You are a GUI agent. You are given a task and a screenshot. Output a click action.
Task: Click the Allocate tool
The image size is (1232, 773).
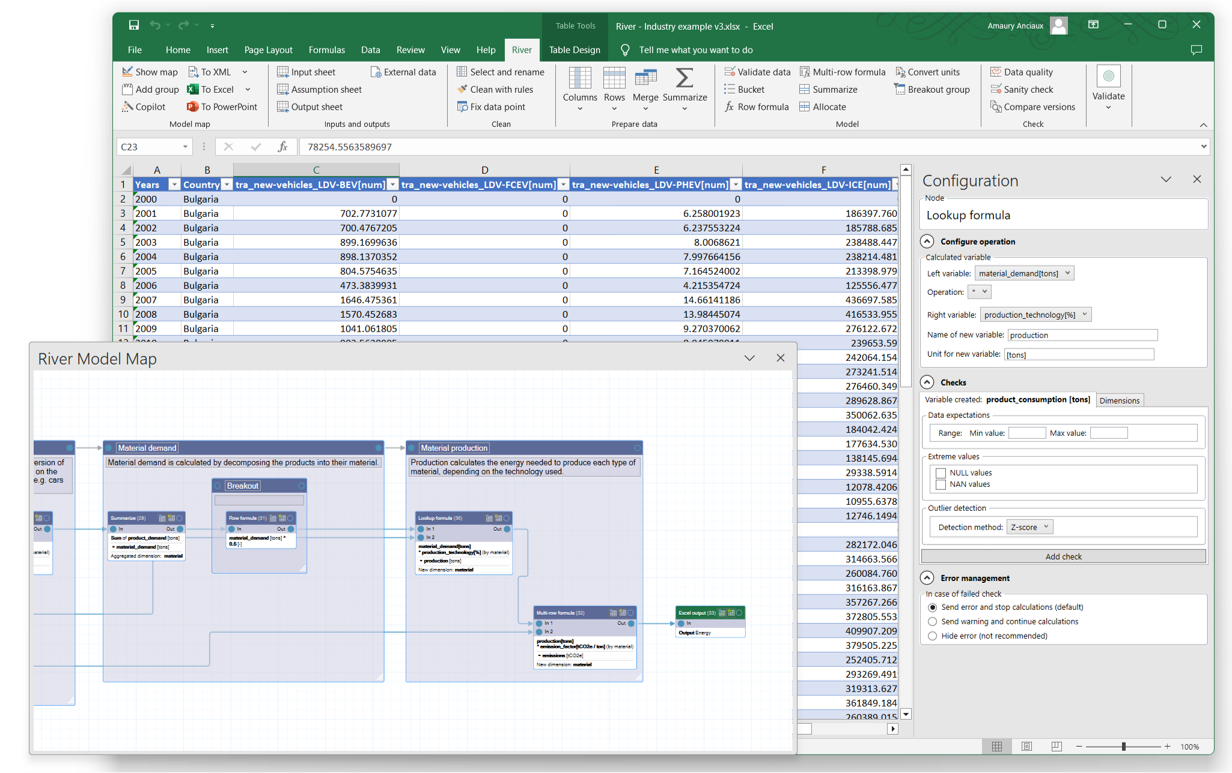click(x=821, y=106)
